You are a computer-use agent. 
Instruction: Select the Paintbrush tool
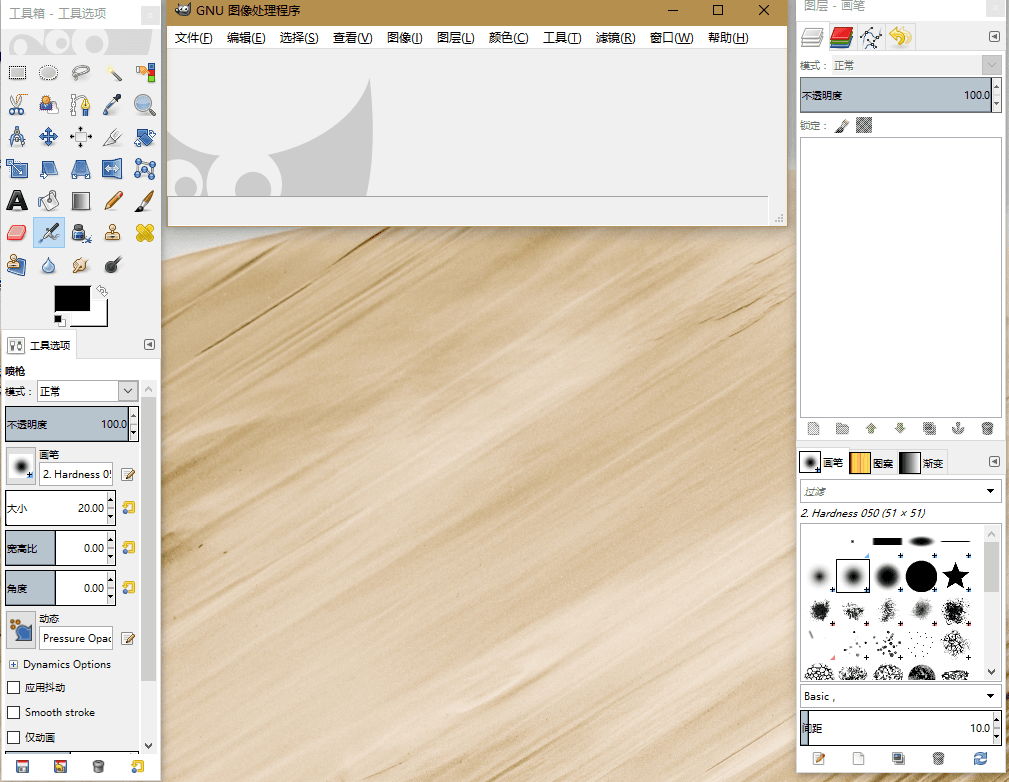tap(145, 201)
